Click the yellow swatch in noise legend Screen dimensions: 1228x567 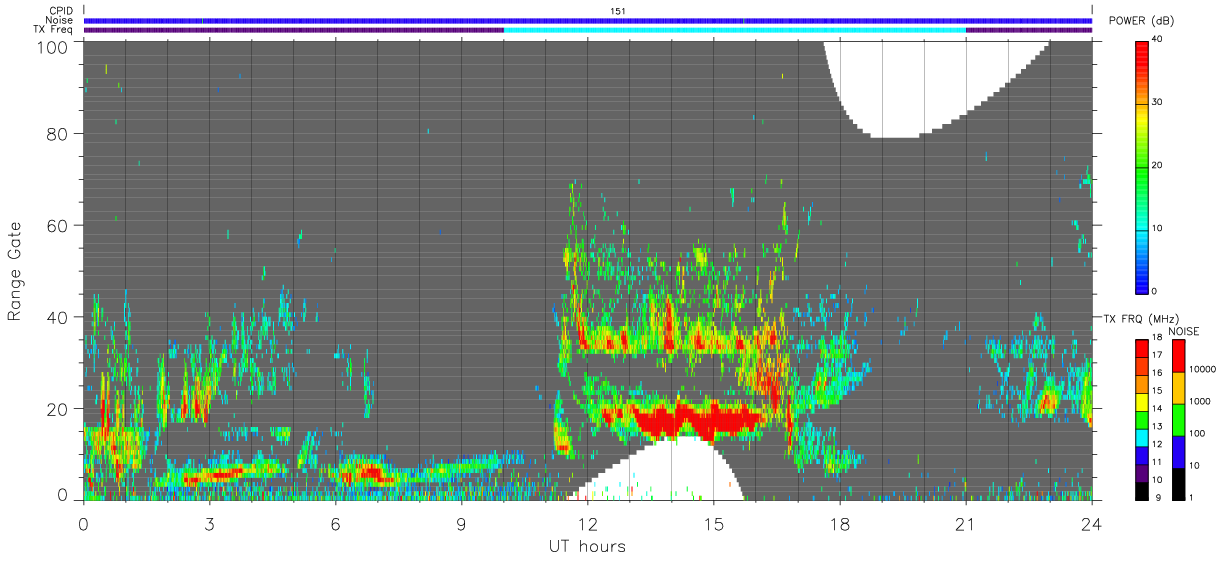(x=1178, y=388)
